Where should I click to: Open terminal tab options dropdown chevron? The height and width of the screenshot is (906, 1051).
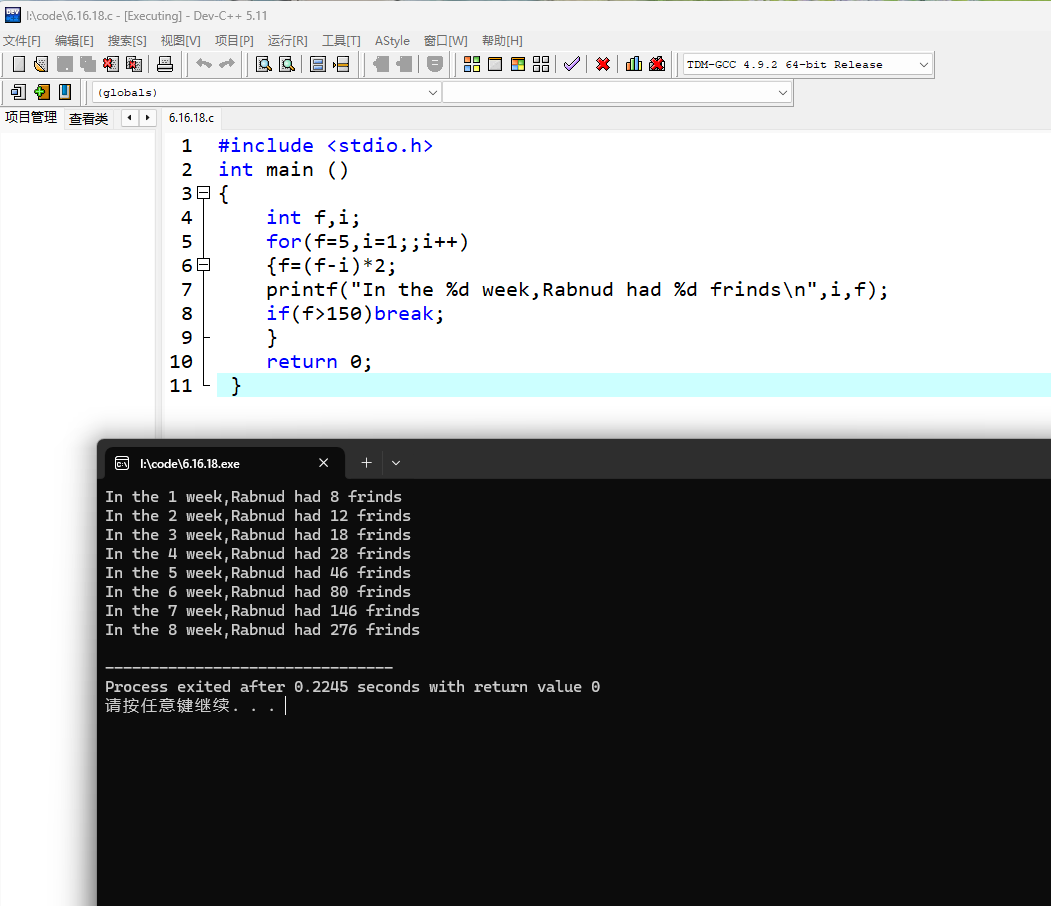click(396, 463)
